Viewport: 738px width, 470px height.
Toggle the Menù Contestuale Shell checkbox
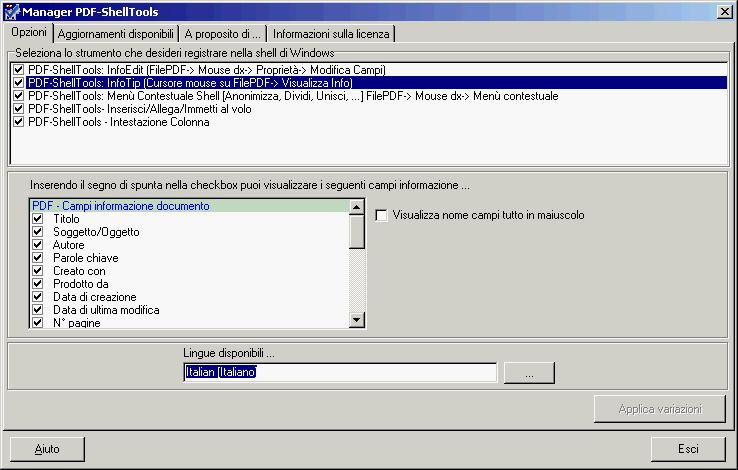[x=18, y=96]
